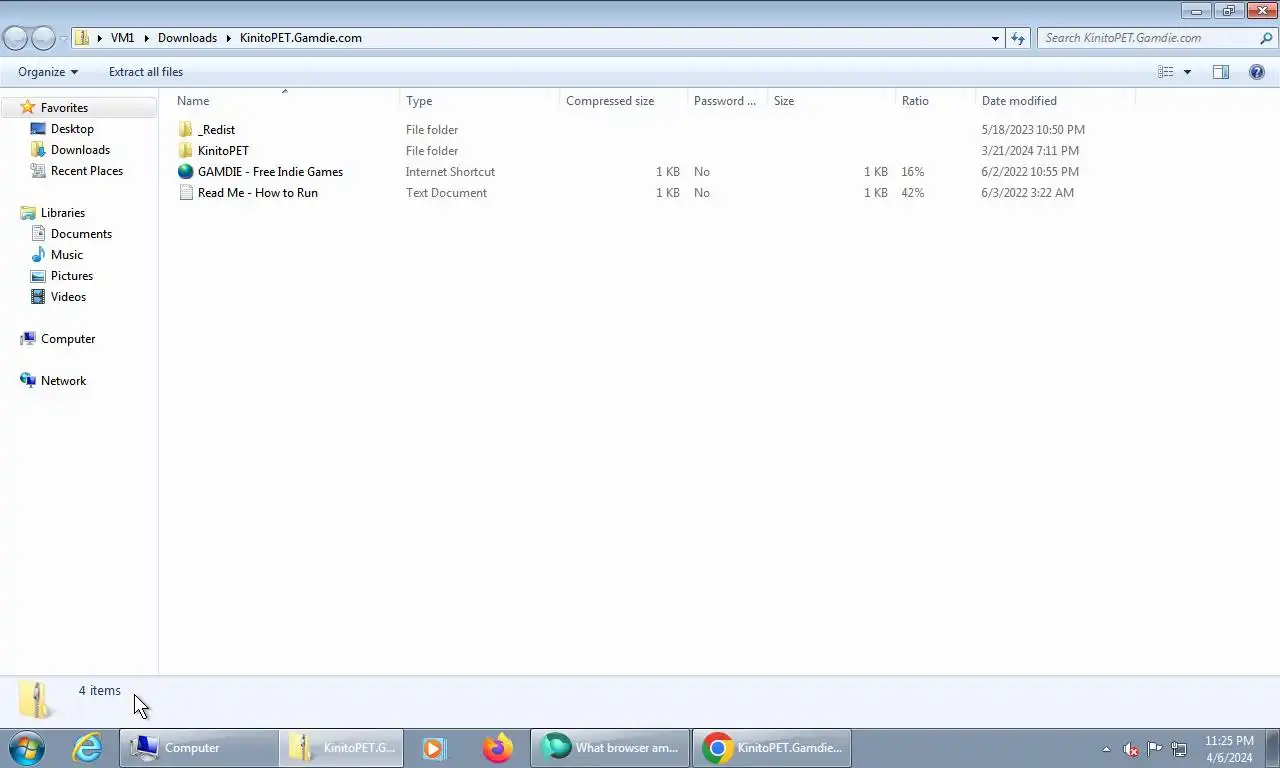Go forward with the Forward arrow button
This screenshot has width=1280, height=768.
pyautogui.click(x=44, y=38)
